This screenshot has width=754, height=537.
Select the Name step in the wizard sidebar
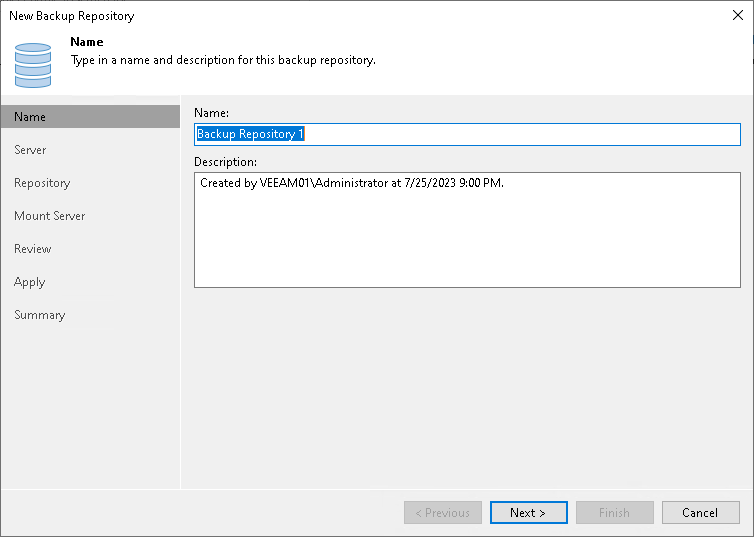point(30,117)
